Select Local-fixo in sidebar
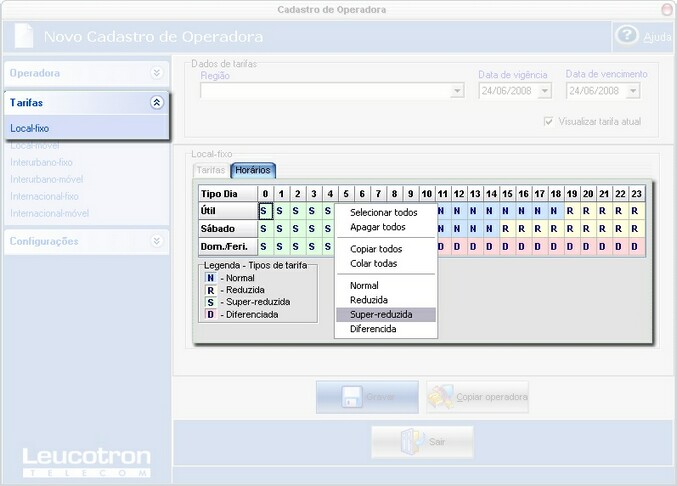This screenshot has width=677, height=486. pos(29,128)
